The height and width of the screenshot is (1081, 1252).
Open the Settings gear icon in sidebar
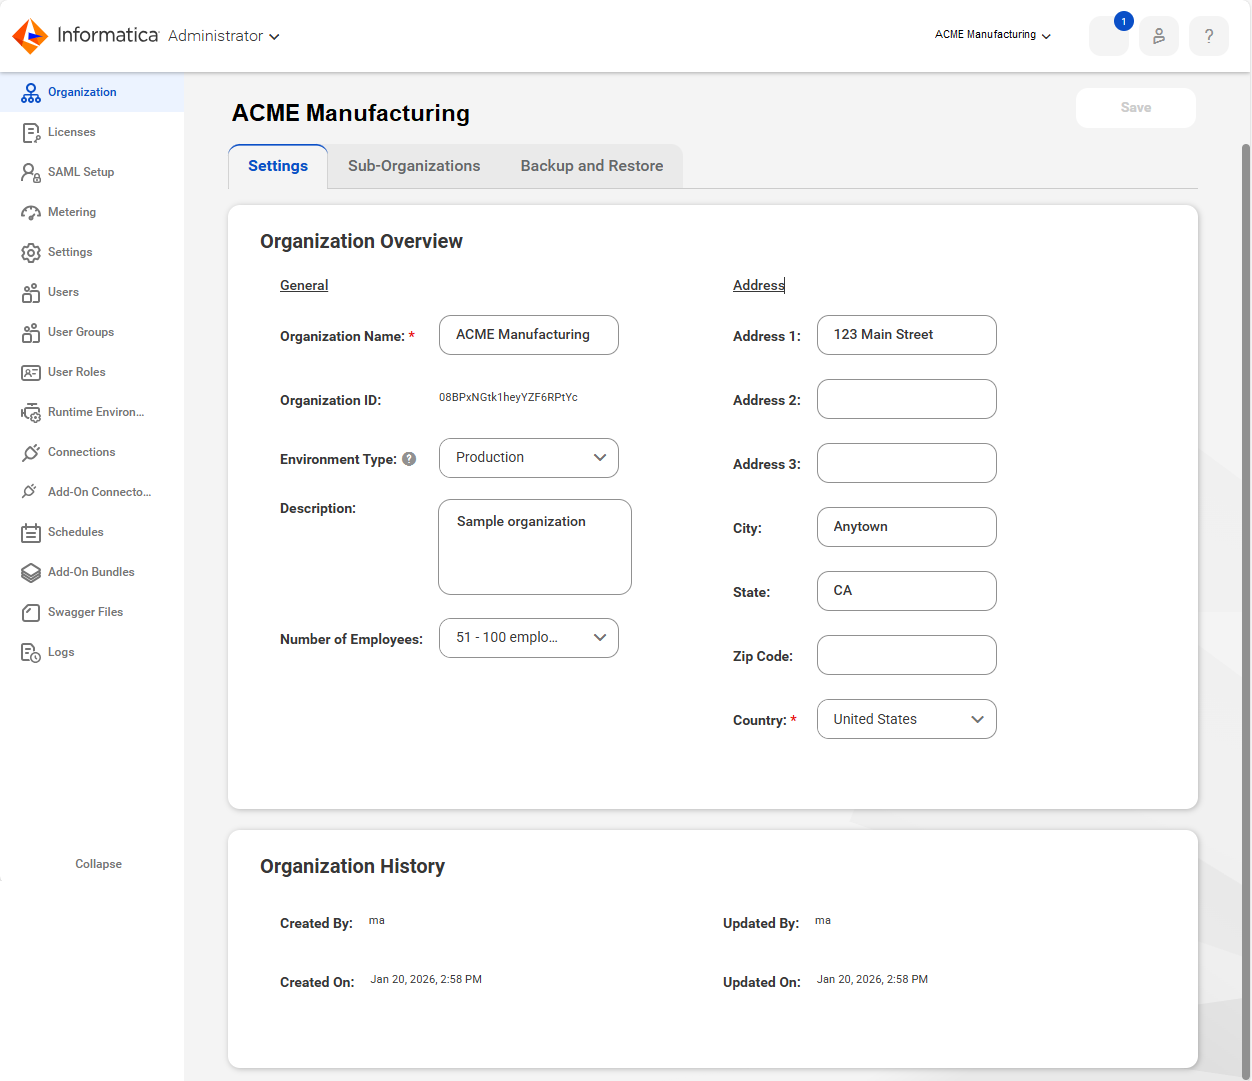[x=31, y=253]
